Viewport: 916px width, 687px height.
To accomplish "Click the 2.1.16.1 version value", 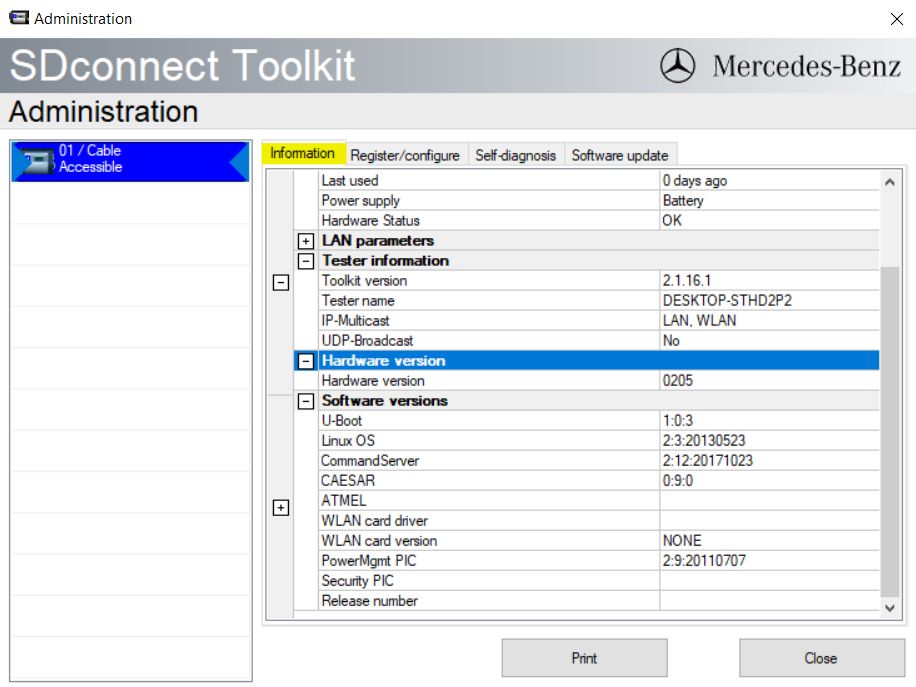I will pyautogui.click(x=686, y=280).
